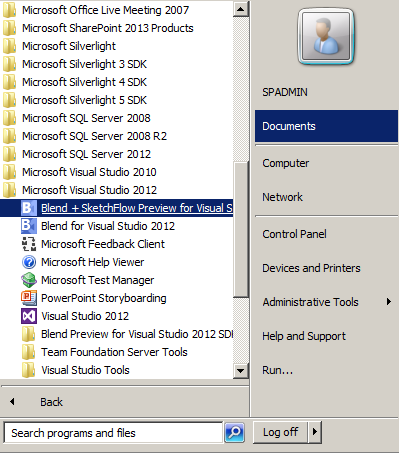Screen dimensions: 399x453
Task: Go Back to the previous menu
Action: point(125,402)
